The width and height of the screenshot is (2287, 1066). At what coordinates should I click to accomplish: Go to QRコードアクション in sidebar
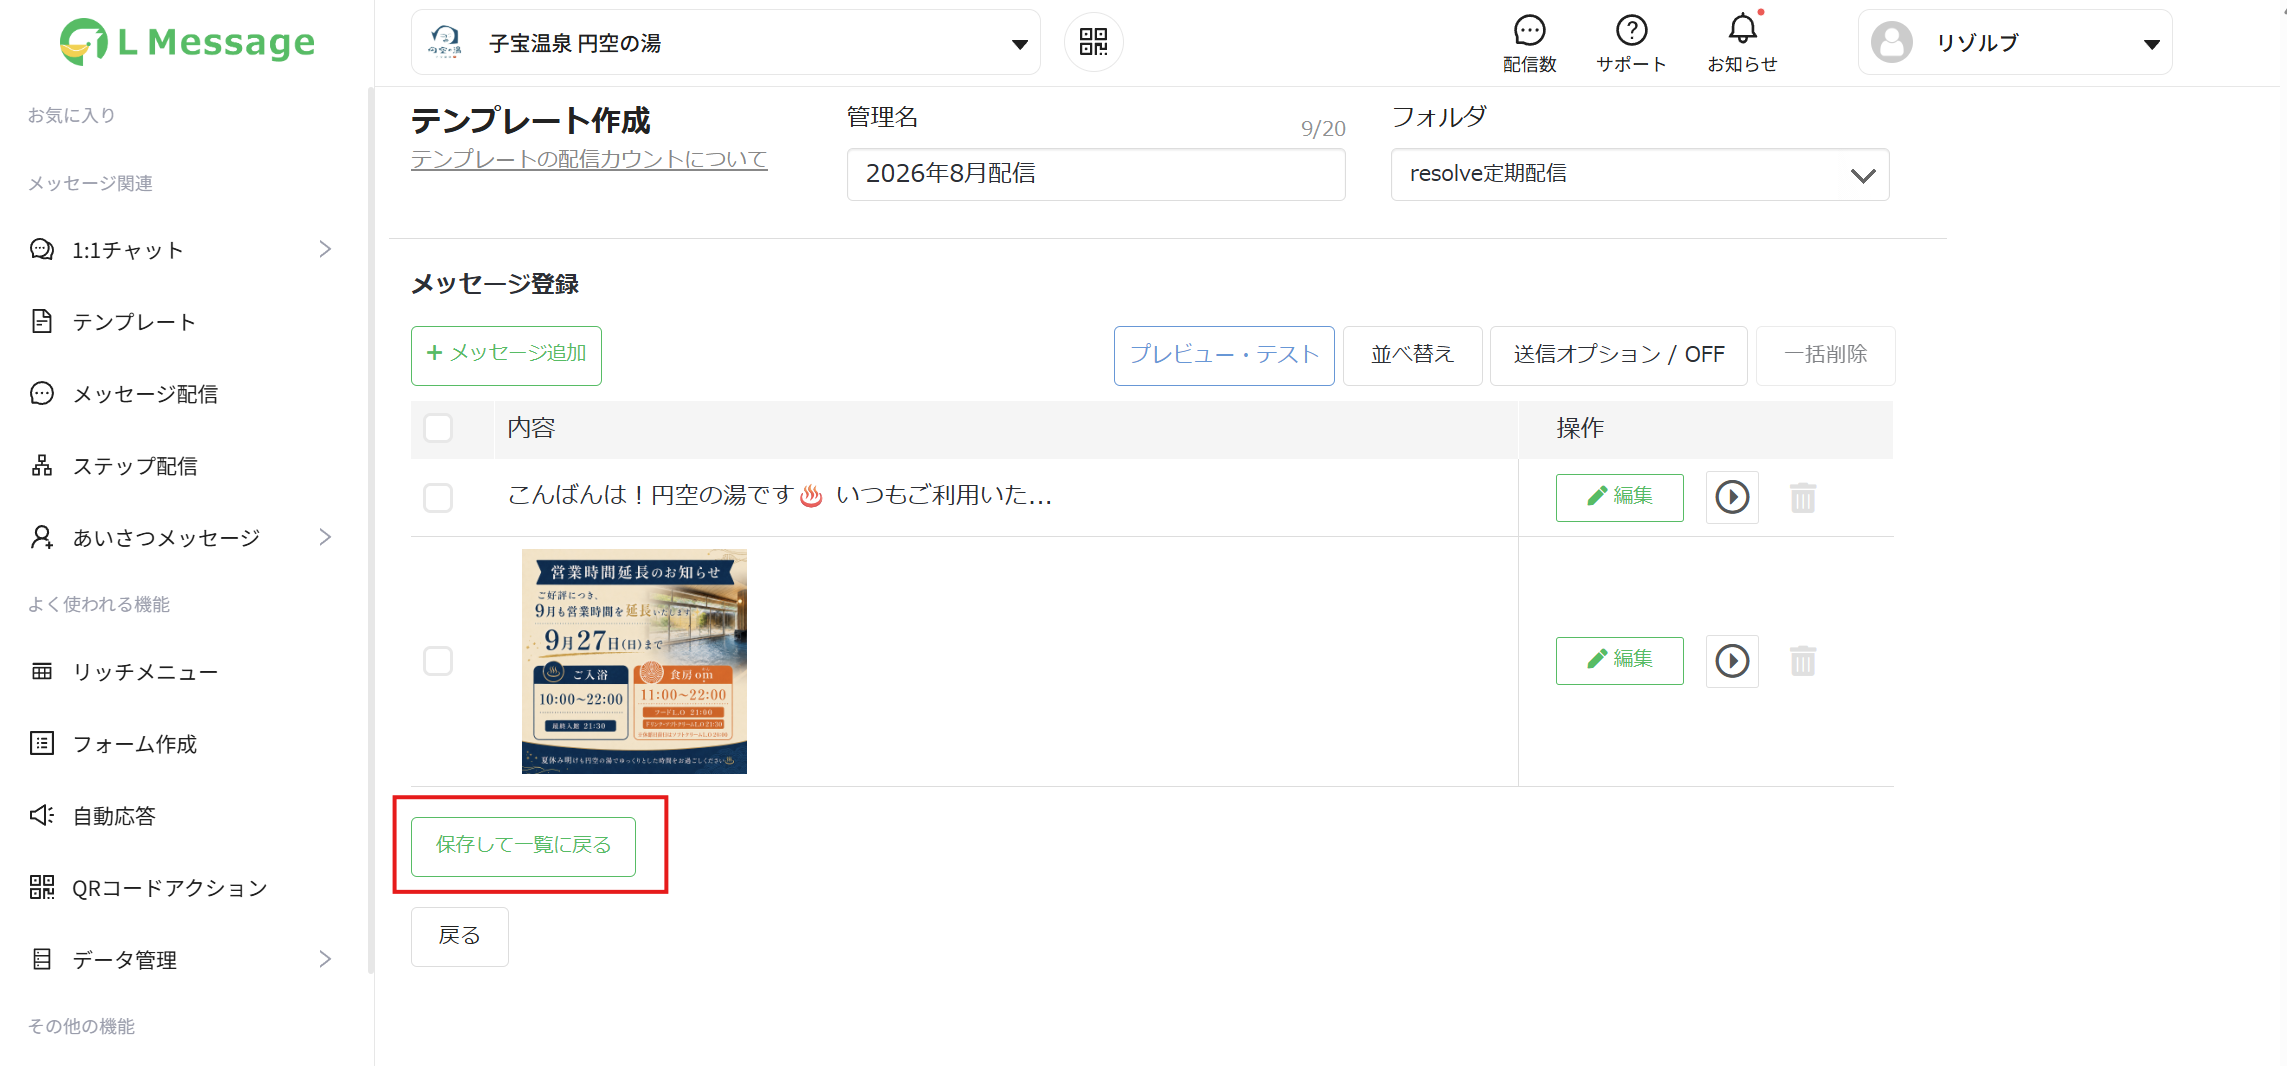(x=170, y=888)
